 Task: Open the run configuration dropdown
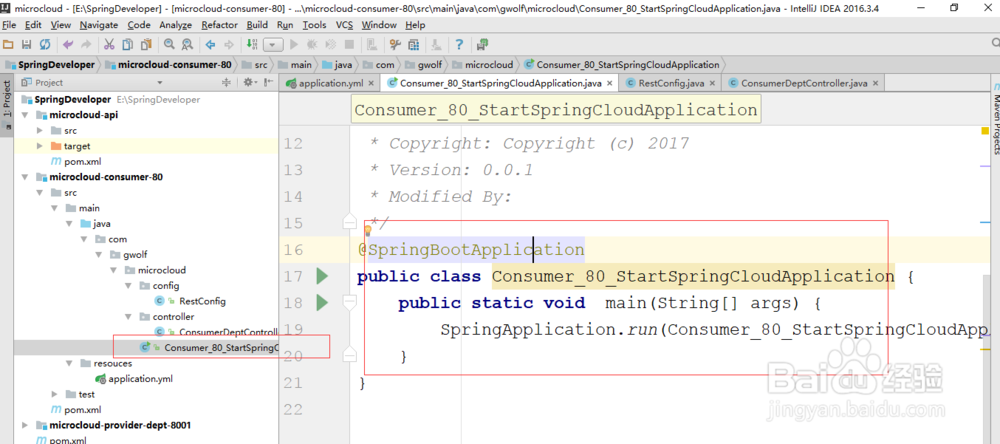click(273, 45)
